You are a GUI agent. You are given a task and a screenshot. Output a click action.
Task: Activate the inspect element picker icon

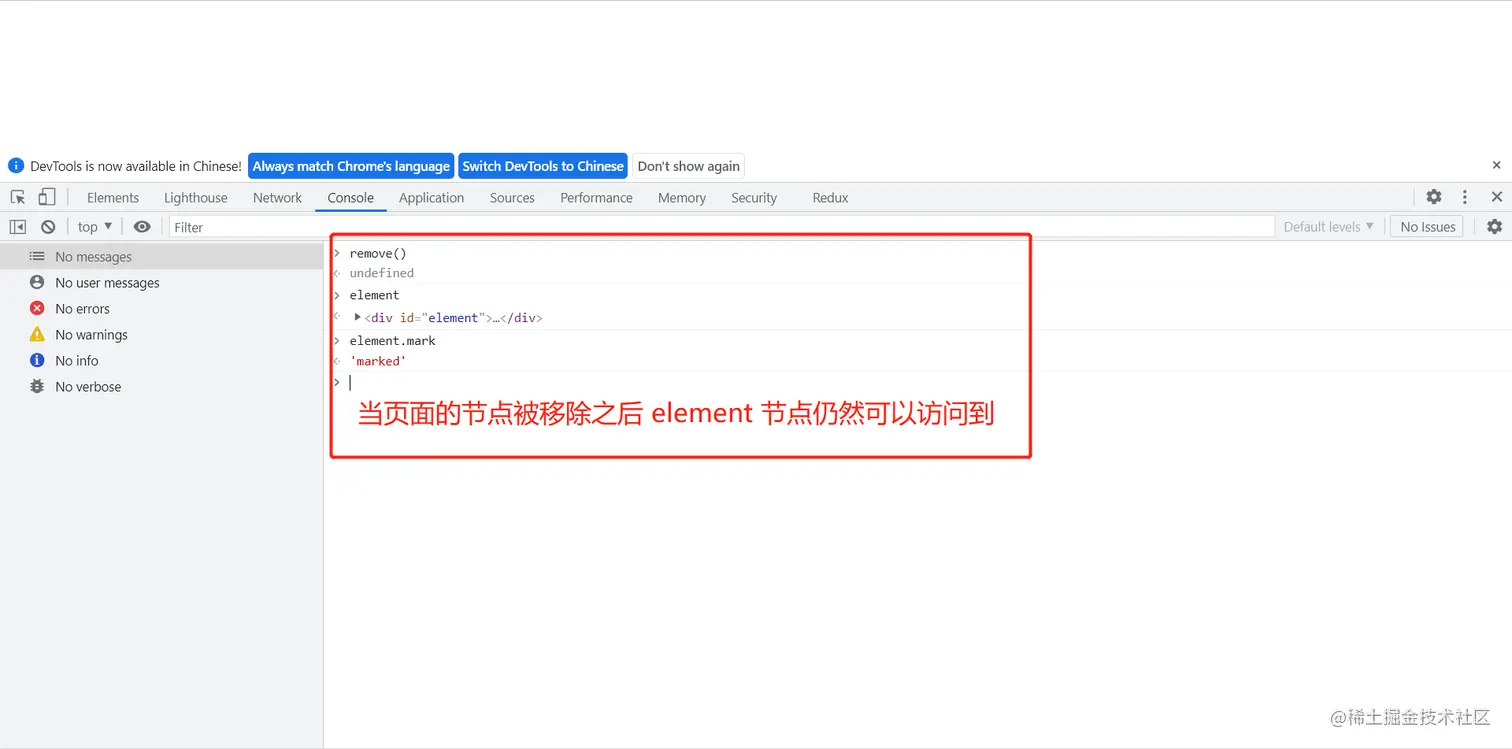(x=18, y=197)
